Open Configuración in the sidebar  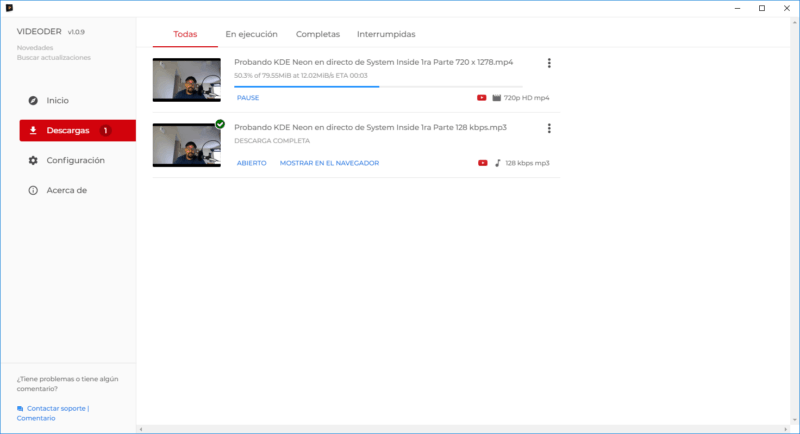point(78,160)
